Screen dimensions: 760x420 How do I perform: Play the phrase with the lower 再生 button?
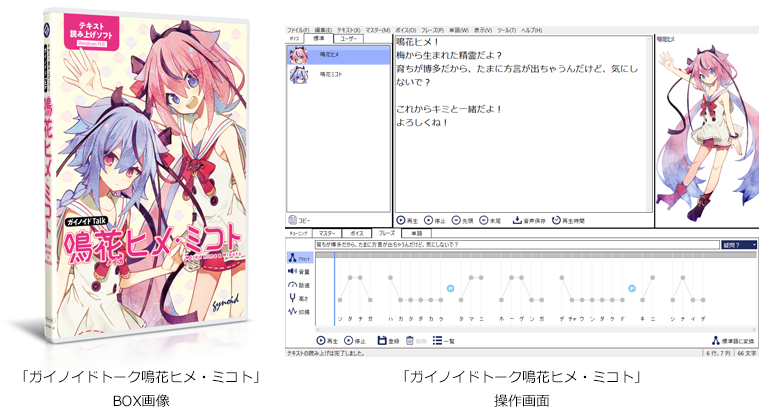(327, 341)
